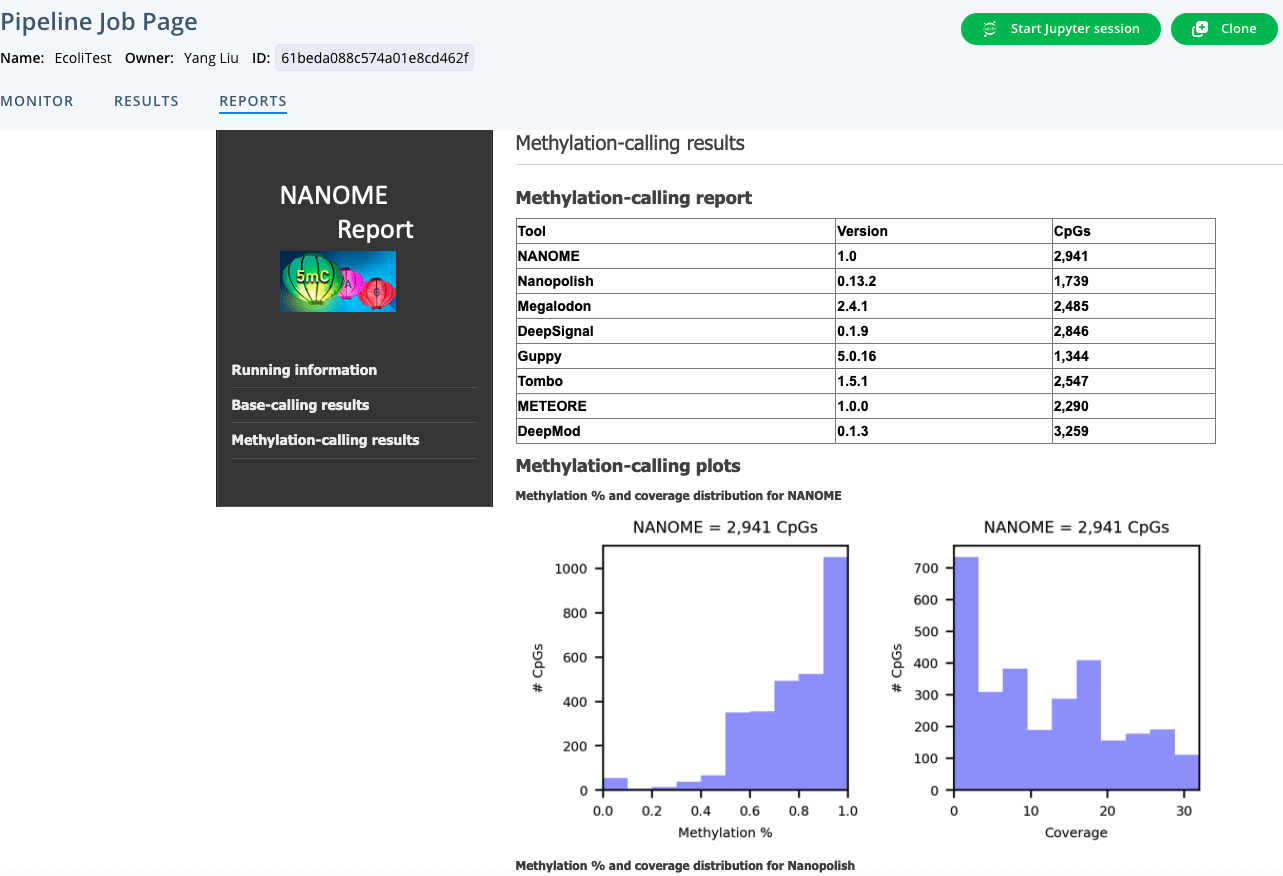Select the DeepMod tool cell

pos(675,431)
